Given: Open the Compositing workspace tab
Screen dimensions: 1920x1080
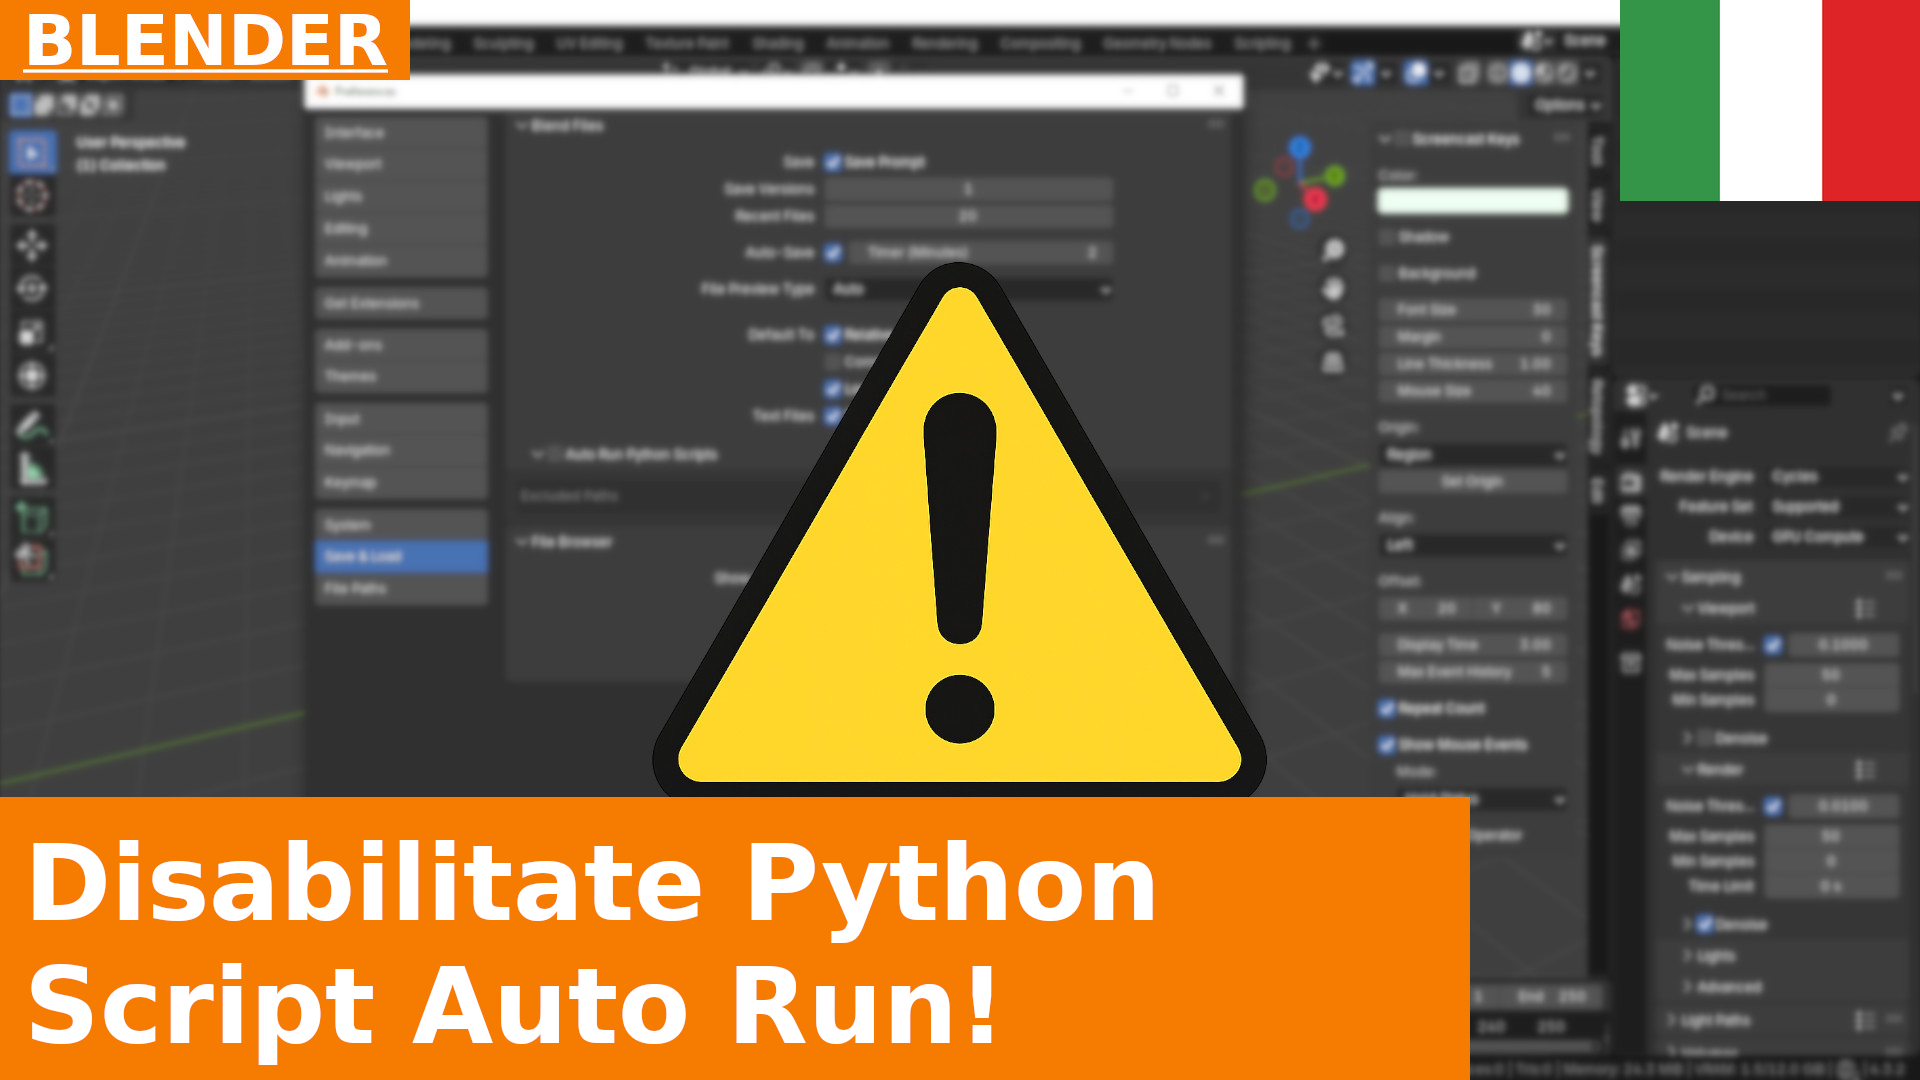Looking at the screenshot, I should pyautogui.click(x=1040, y=44).
